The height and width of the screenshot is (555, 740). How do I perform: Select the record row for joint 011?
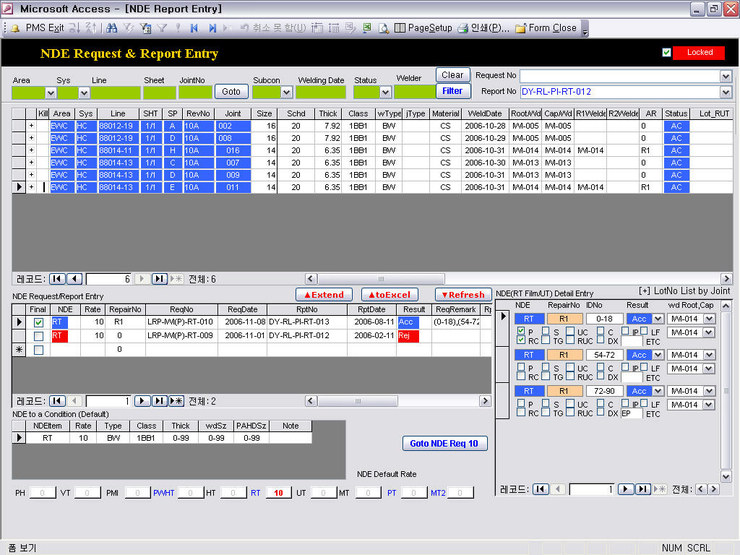pos(18,187)
